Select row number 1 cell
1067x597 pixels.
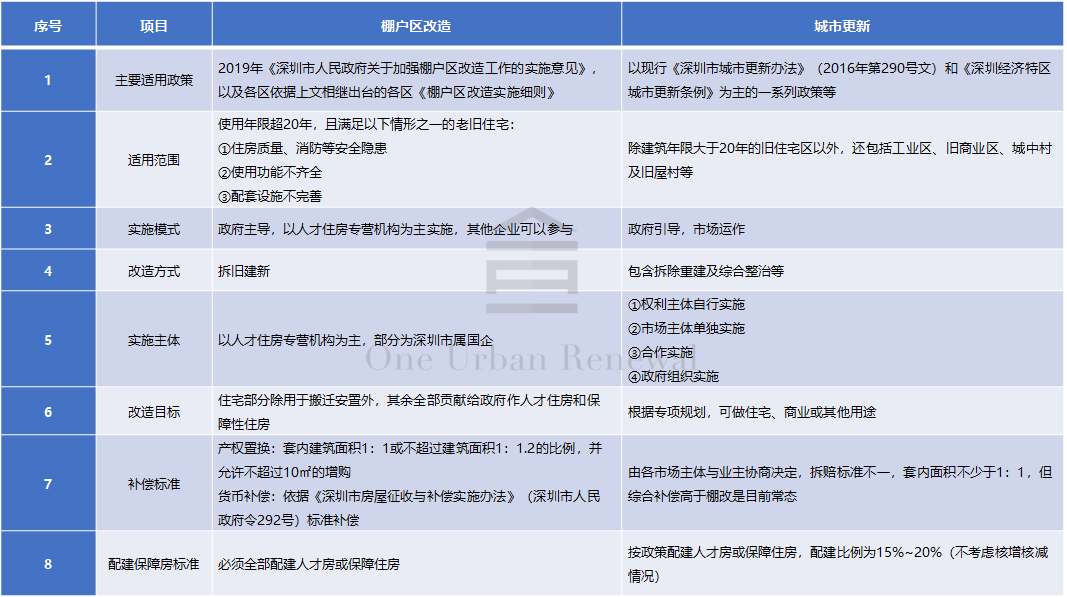point(48,80)
